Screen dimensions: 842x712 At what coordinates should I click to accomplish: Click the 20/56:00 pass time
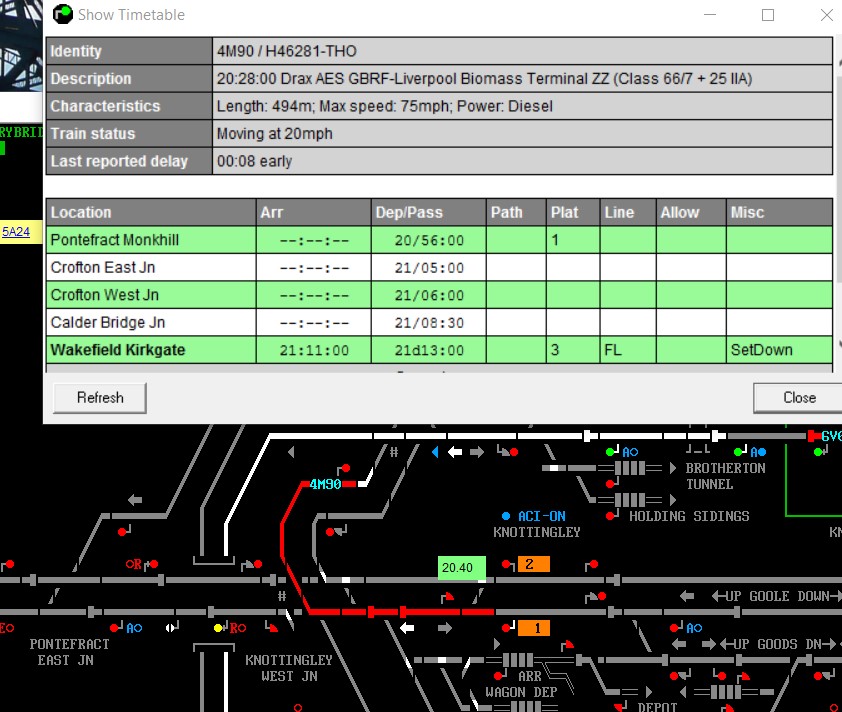pyautogui.click(x=429, y=241)
